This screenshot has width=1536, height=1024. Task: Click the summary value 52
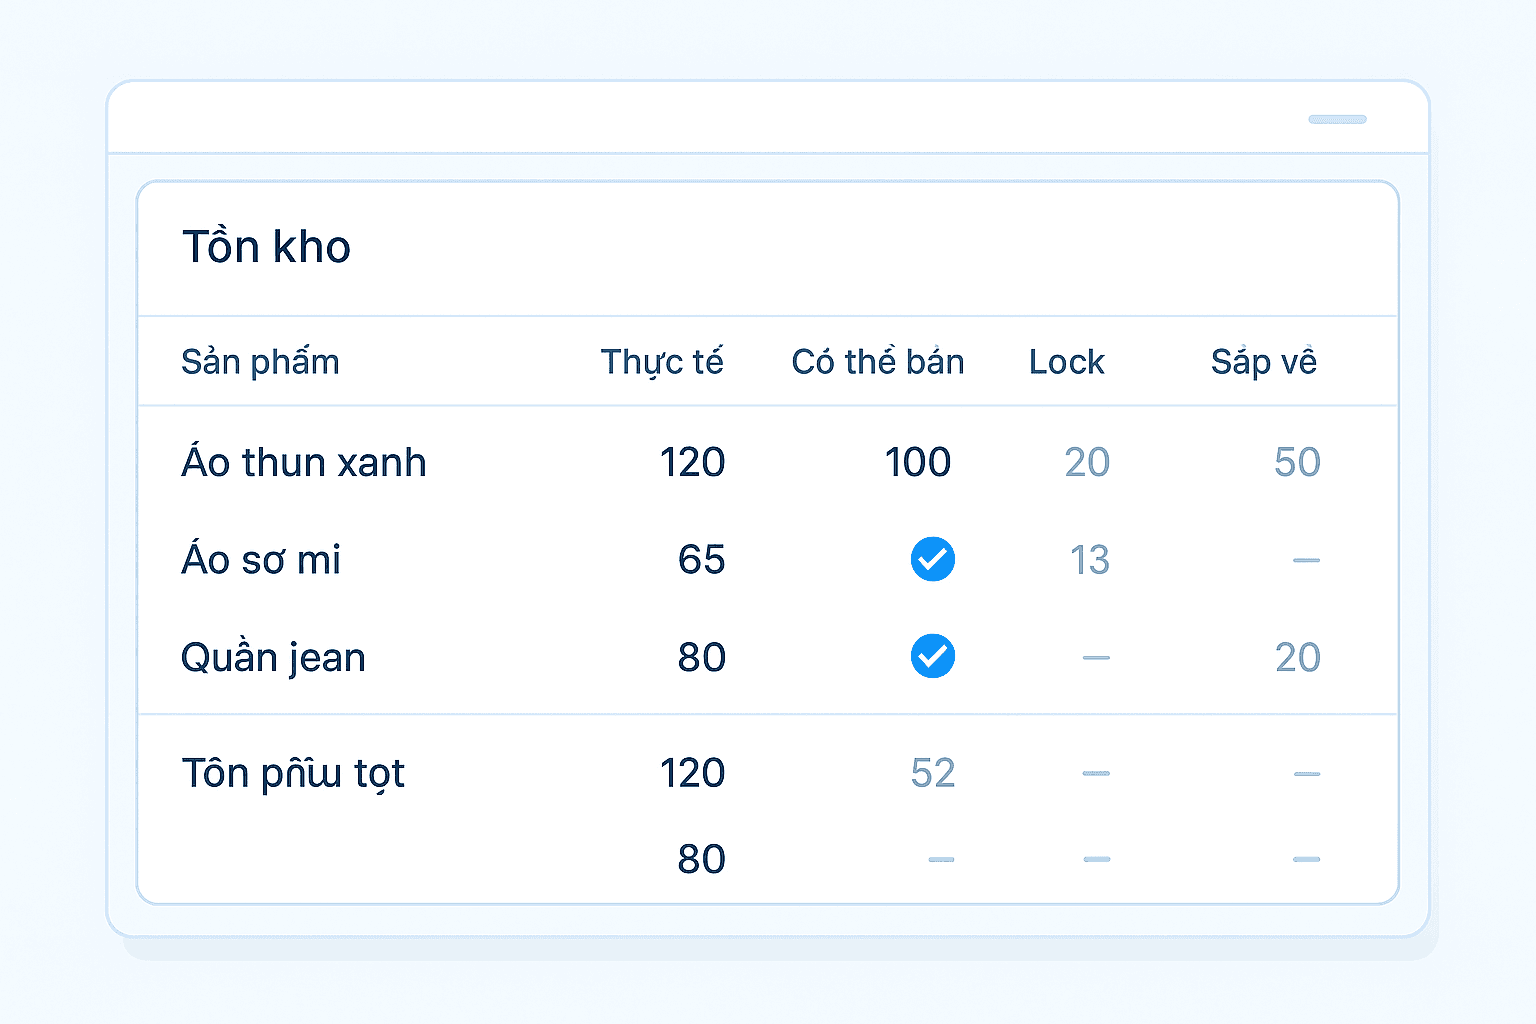(932, 773)
